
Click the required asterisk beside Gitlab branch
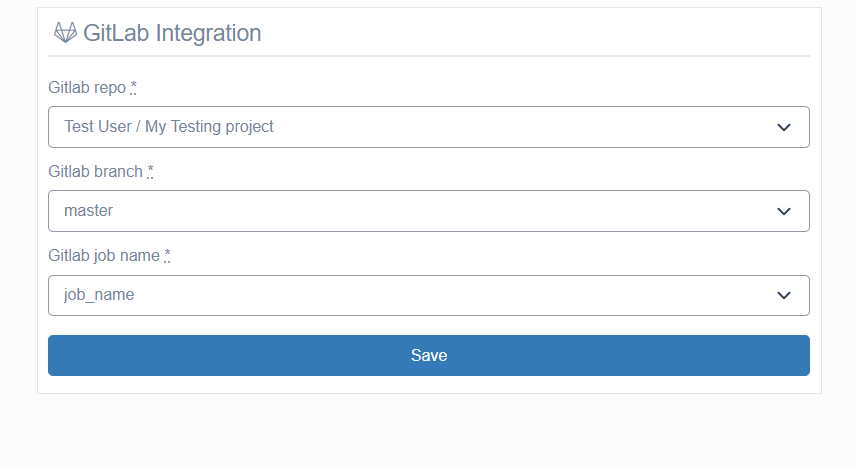(x=150, y=172)
